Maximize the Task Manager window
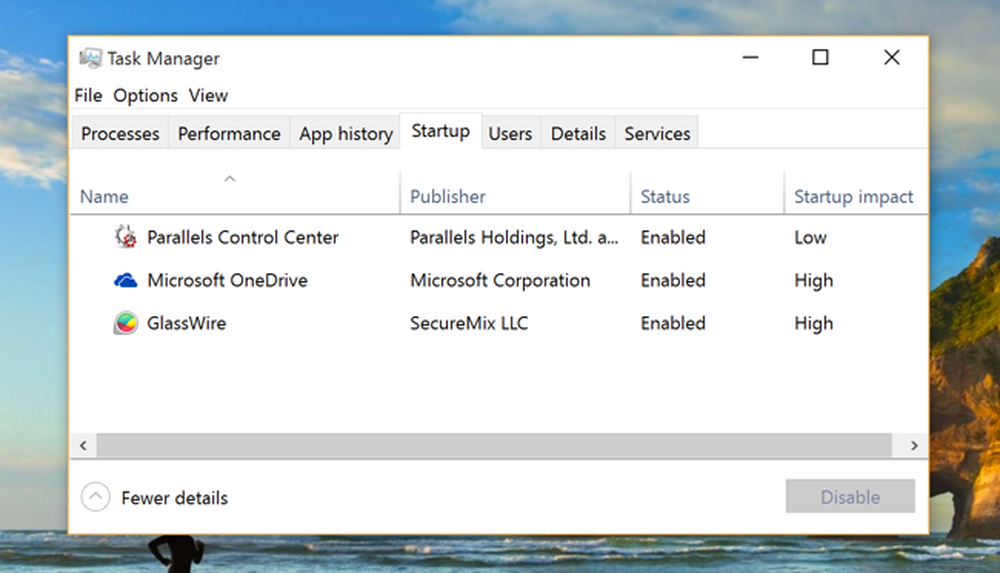 click(820, 57)
